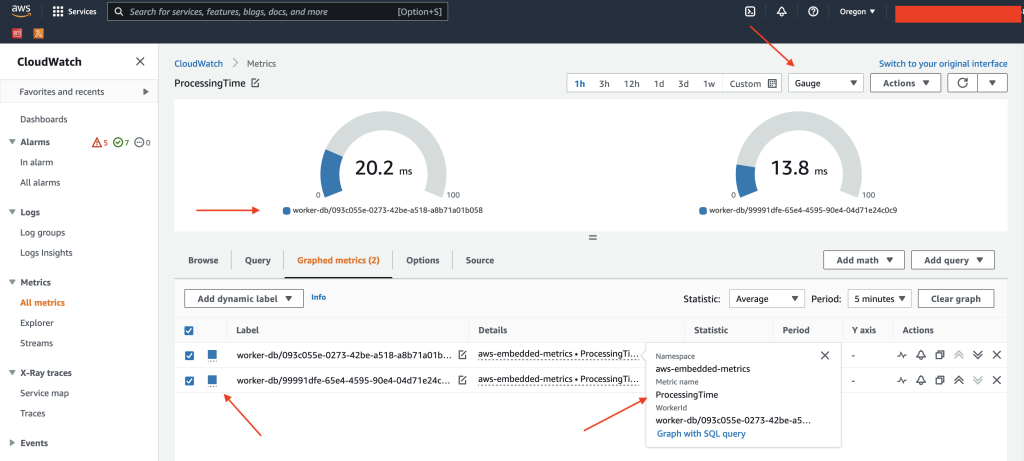
Task: Uncheck the worker-db/093c055e metric checkbox
Action: tap(189, 355)
